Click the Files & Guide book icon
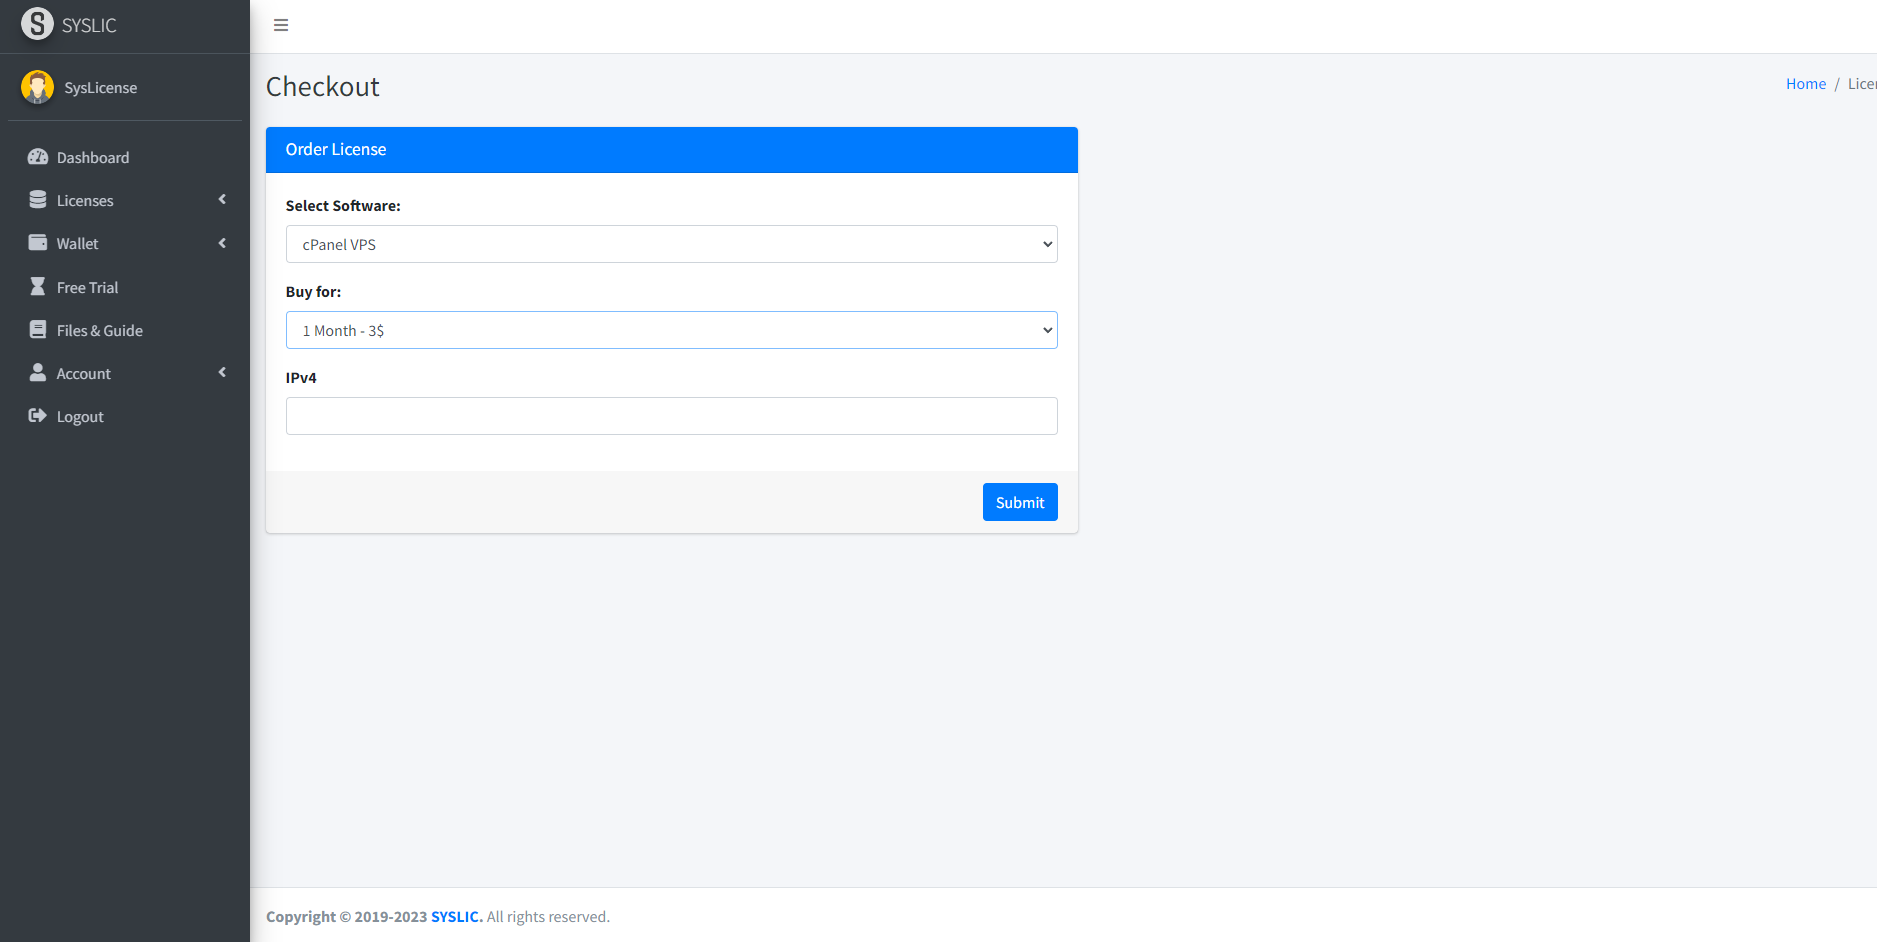1877x942 pixels. click(x=38, y=330)
